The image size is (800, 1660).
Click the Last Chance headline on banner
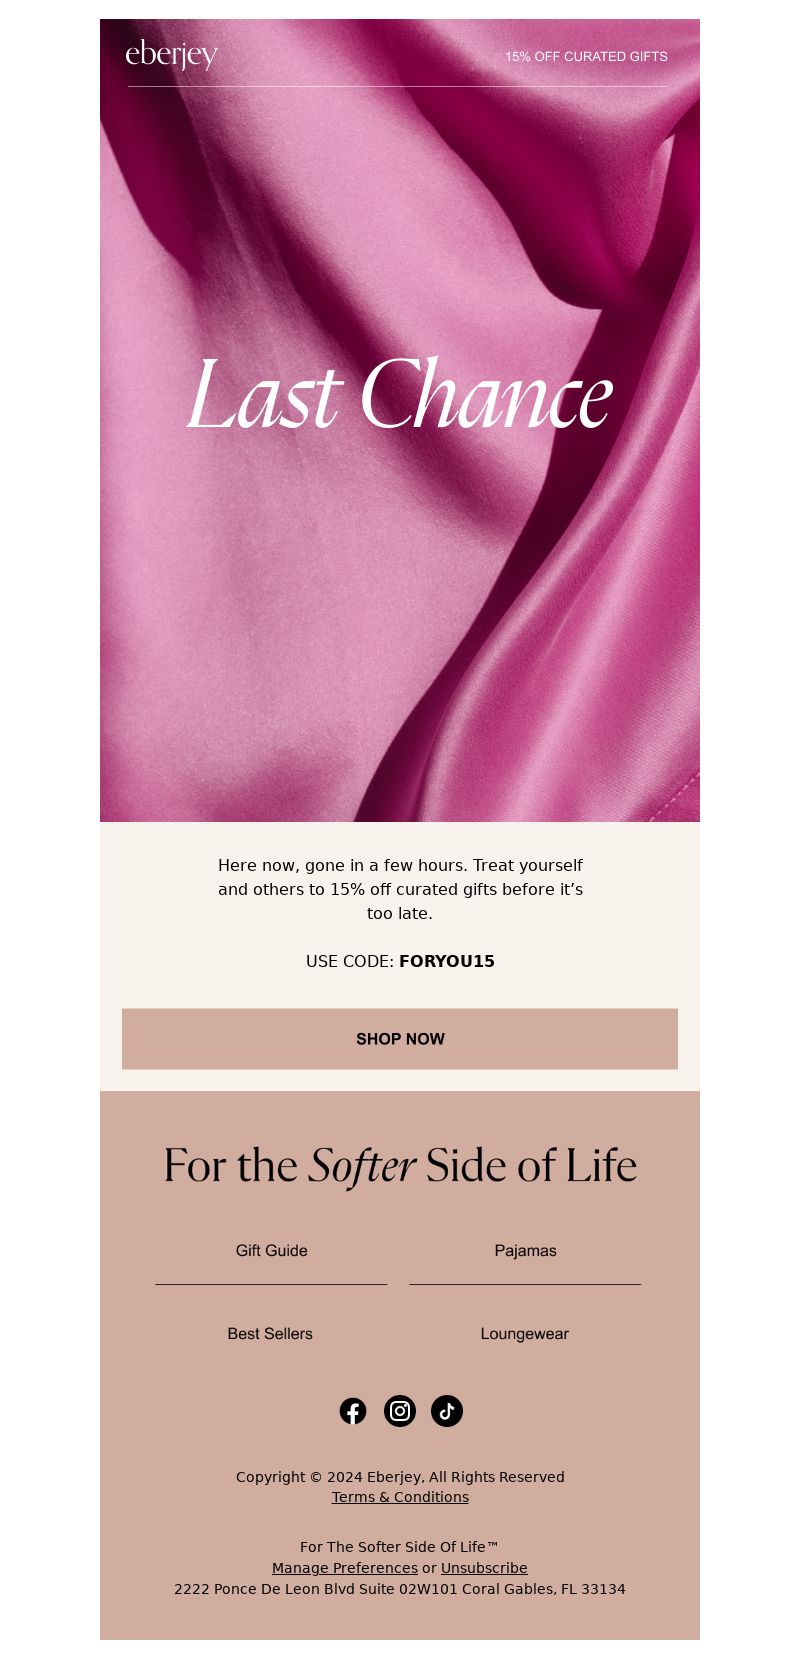(x=400, y=397)
